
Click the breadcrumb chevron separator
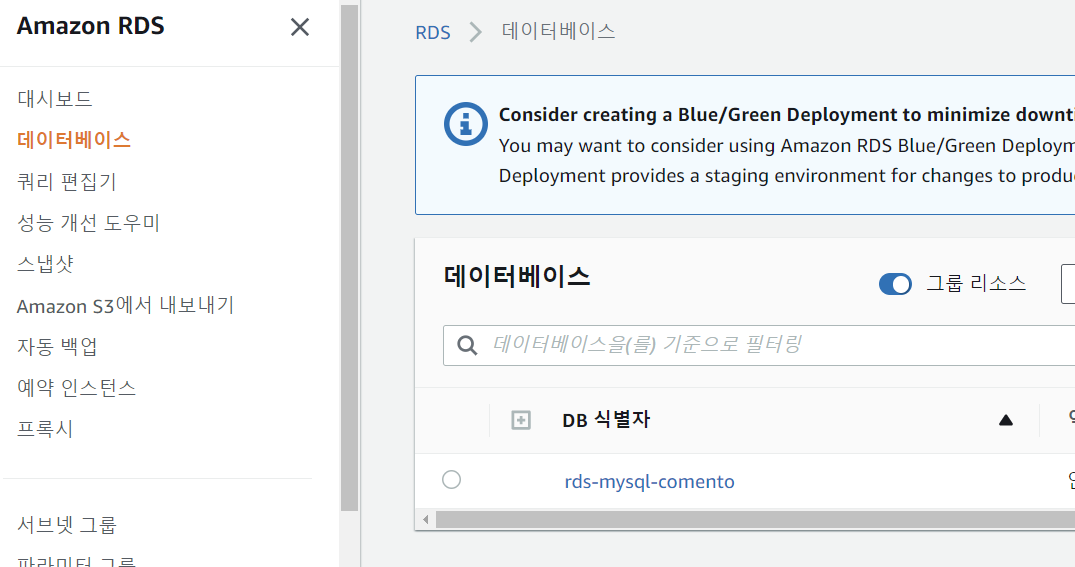(476, 32)
